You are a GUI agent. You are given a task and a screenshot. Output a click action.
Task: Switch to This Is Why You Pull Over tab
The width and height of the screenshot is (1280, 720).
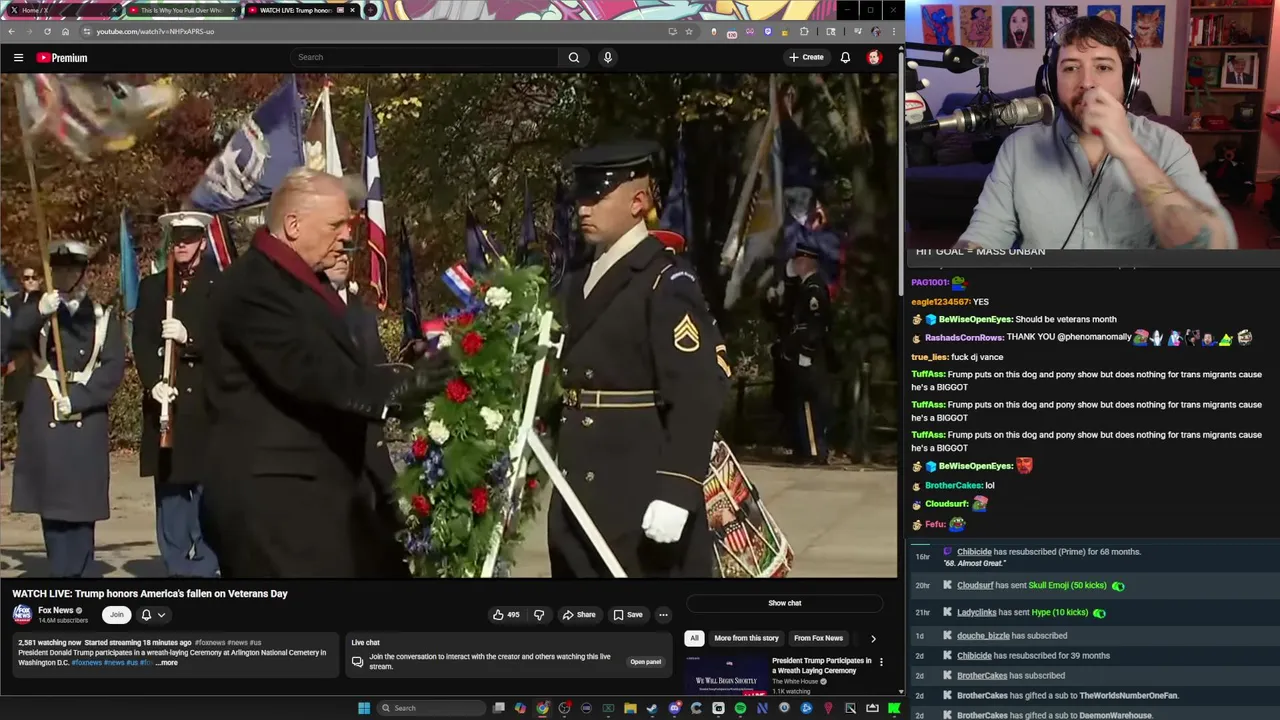[182, 10]
